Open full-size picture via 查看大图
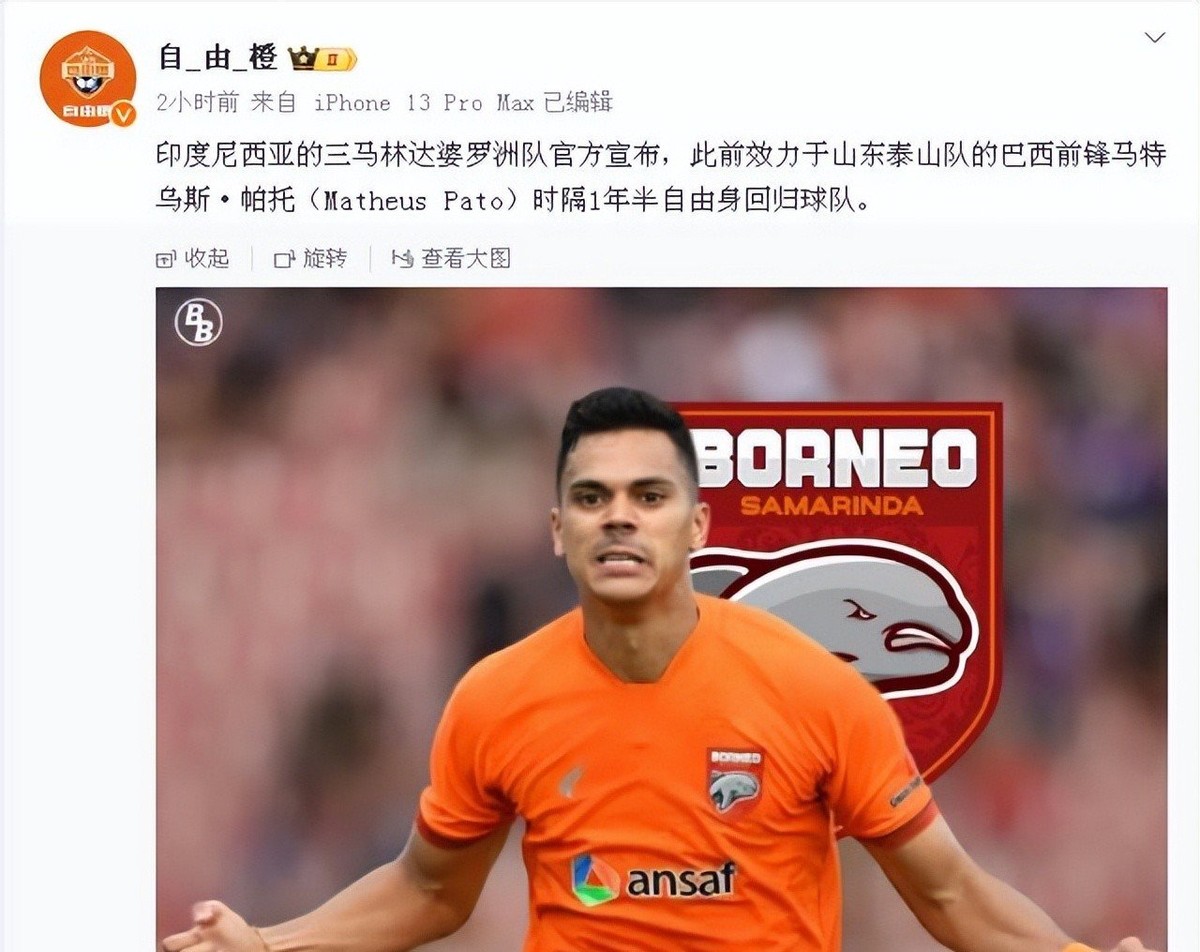 tap(452, 259)
